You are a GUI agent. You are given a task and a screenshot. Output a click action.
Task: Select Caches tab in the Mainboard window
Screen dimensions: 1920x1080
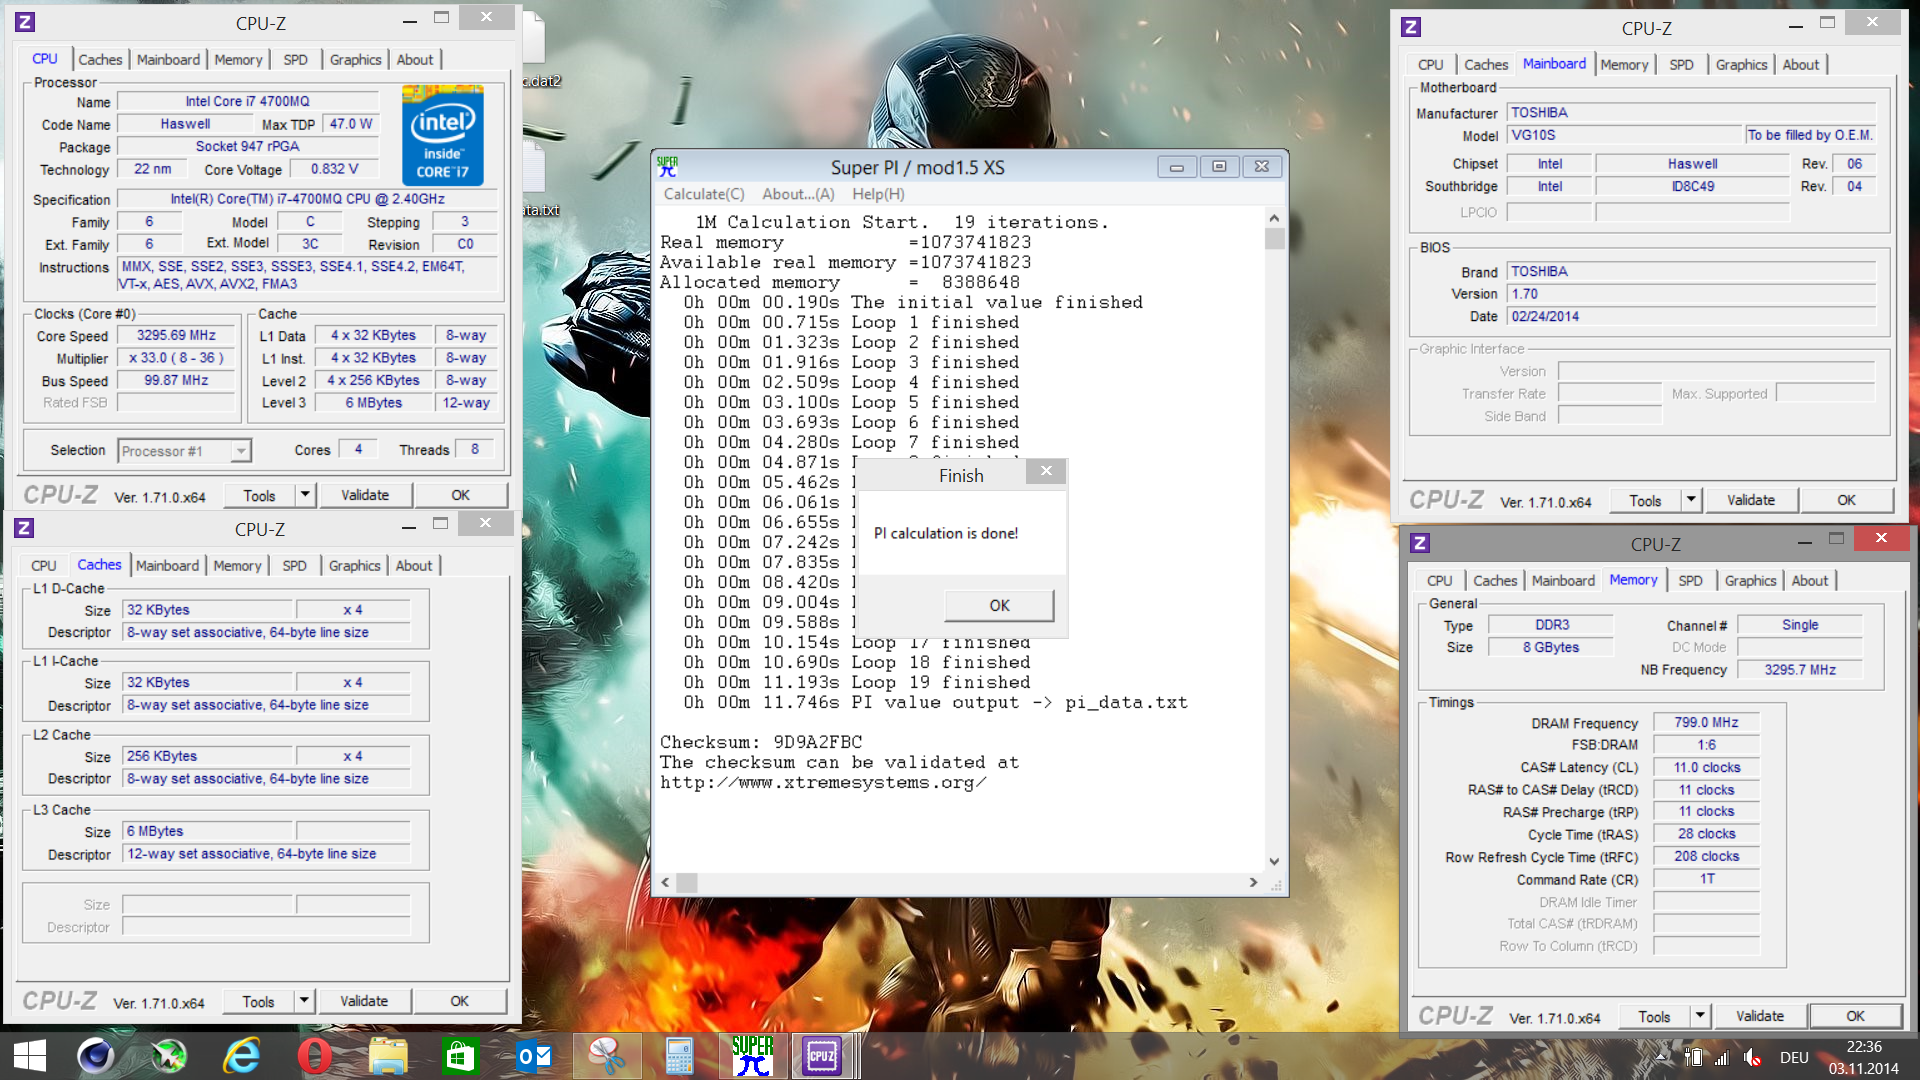pyautogui.click(x=1486, y=65)
